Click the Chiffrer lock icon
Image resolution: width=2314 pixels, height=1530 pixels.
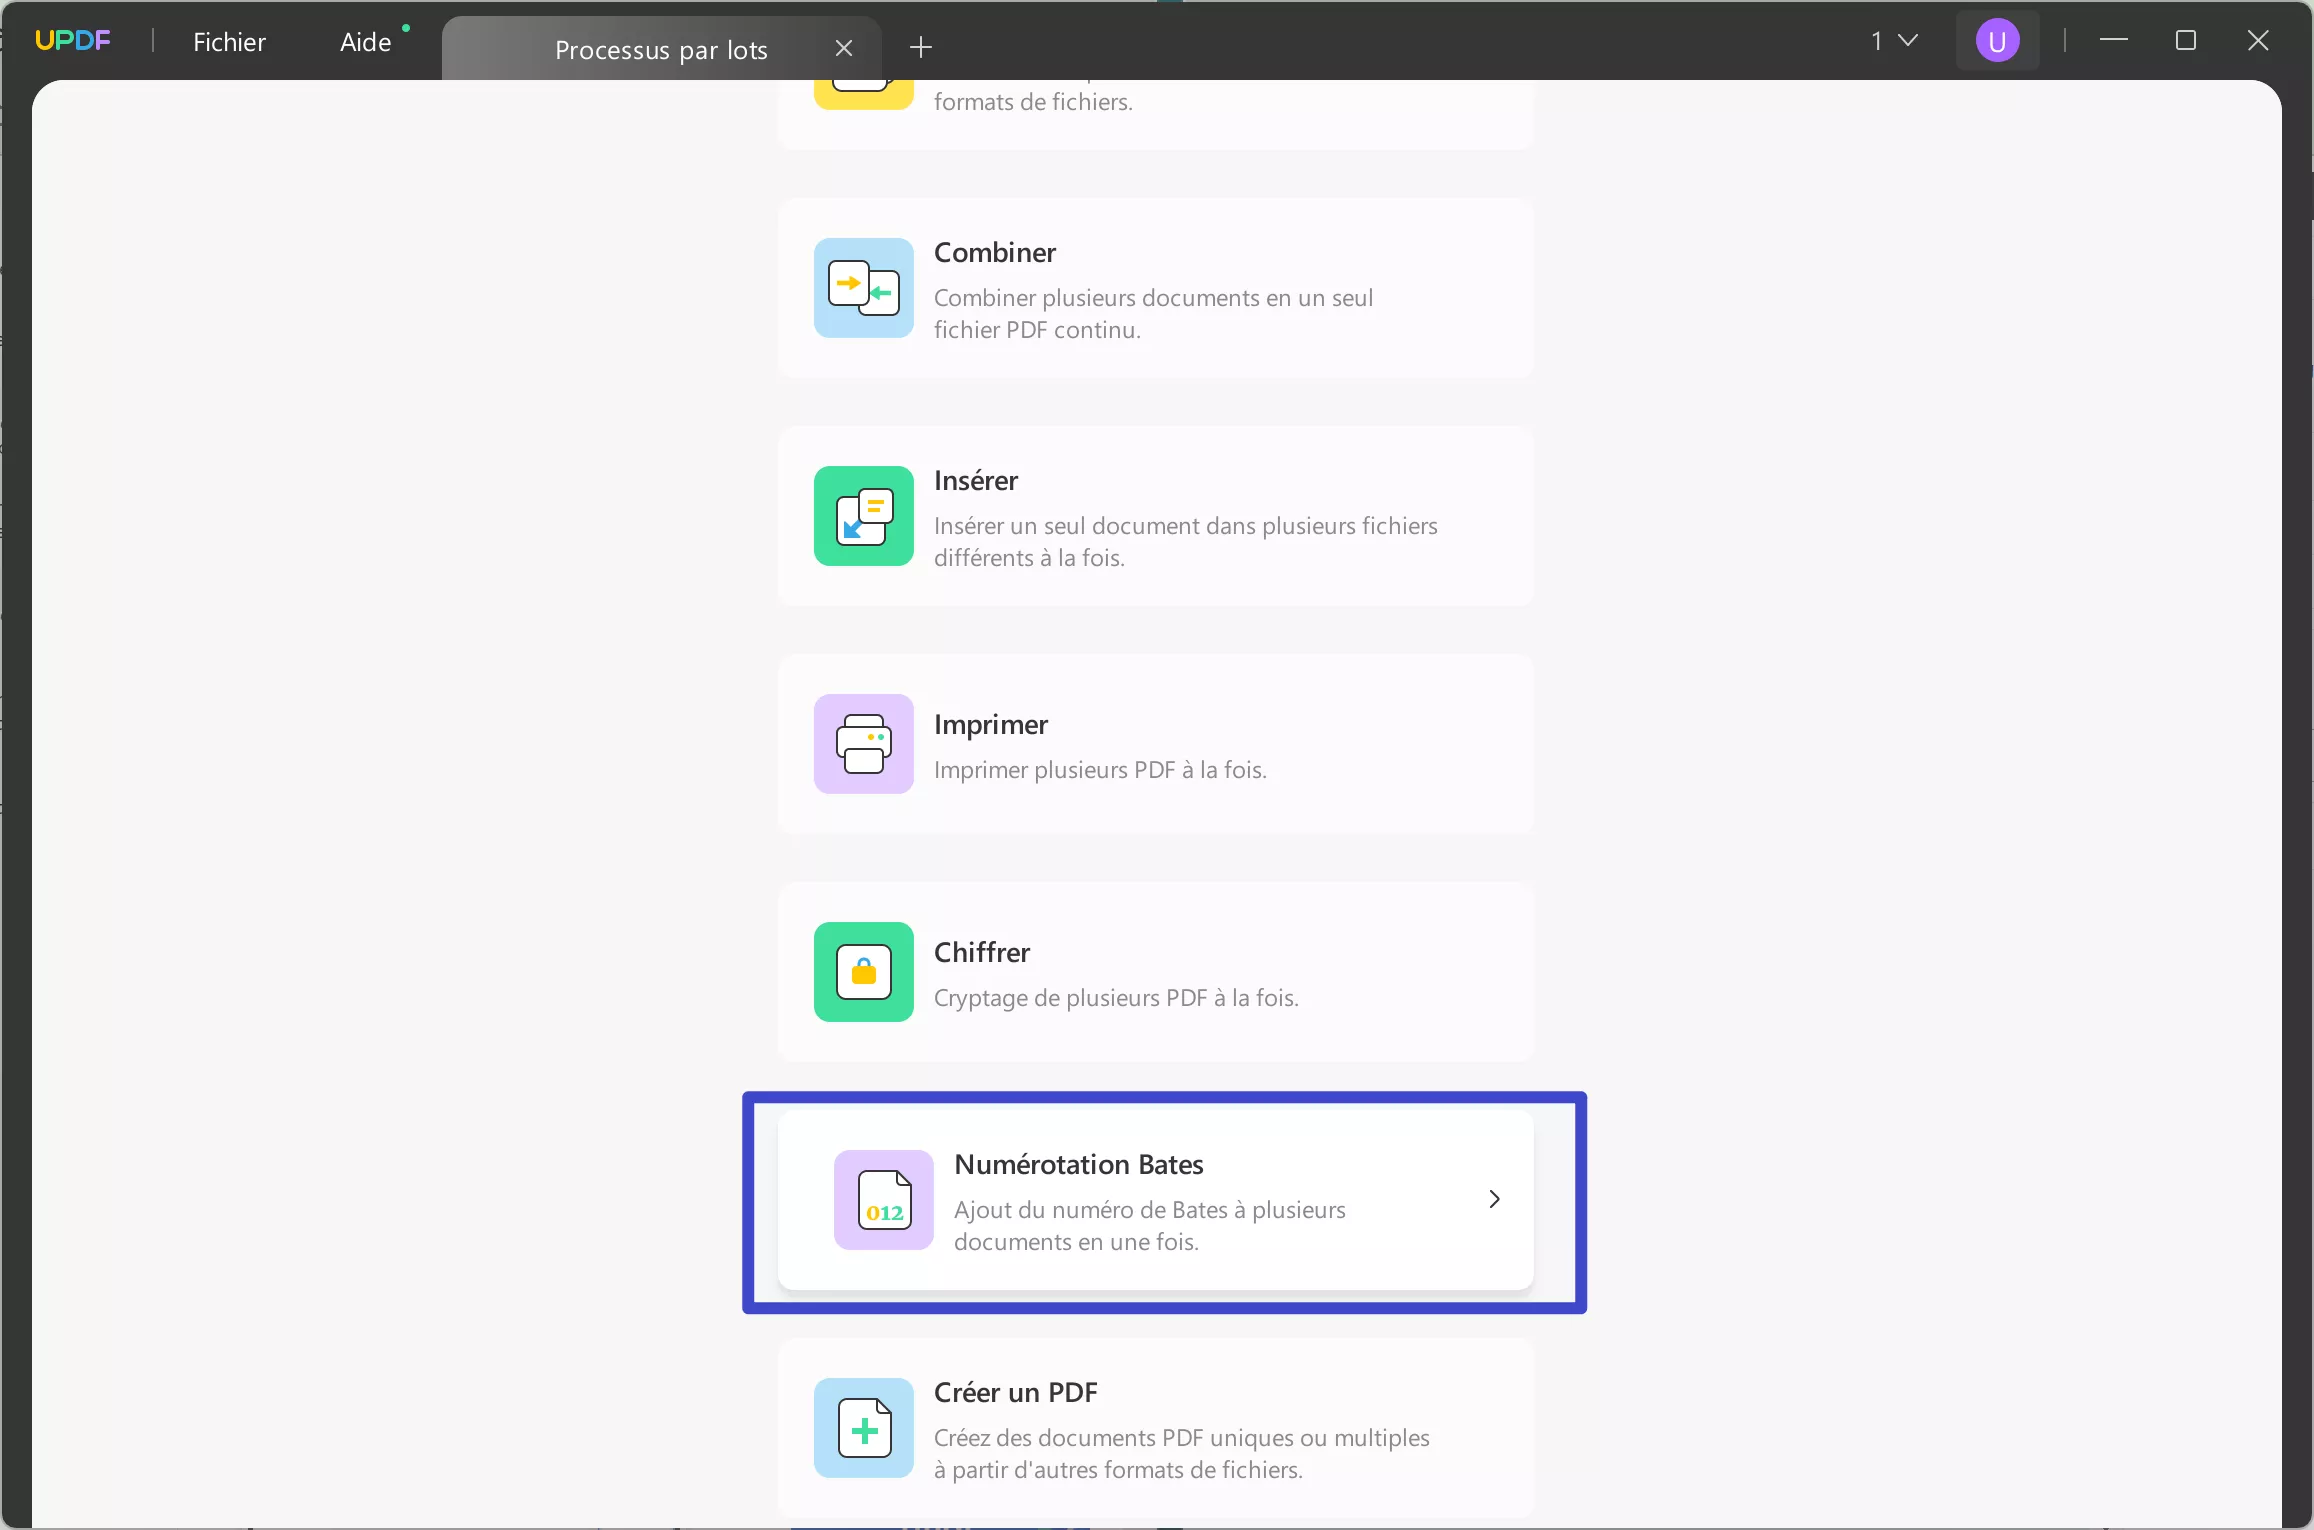click(x=863, y=972)
